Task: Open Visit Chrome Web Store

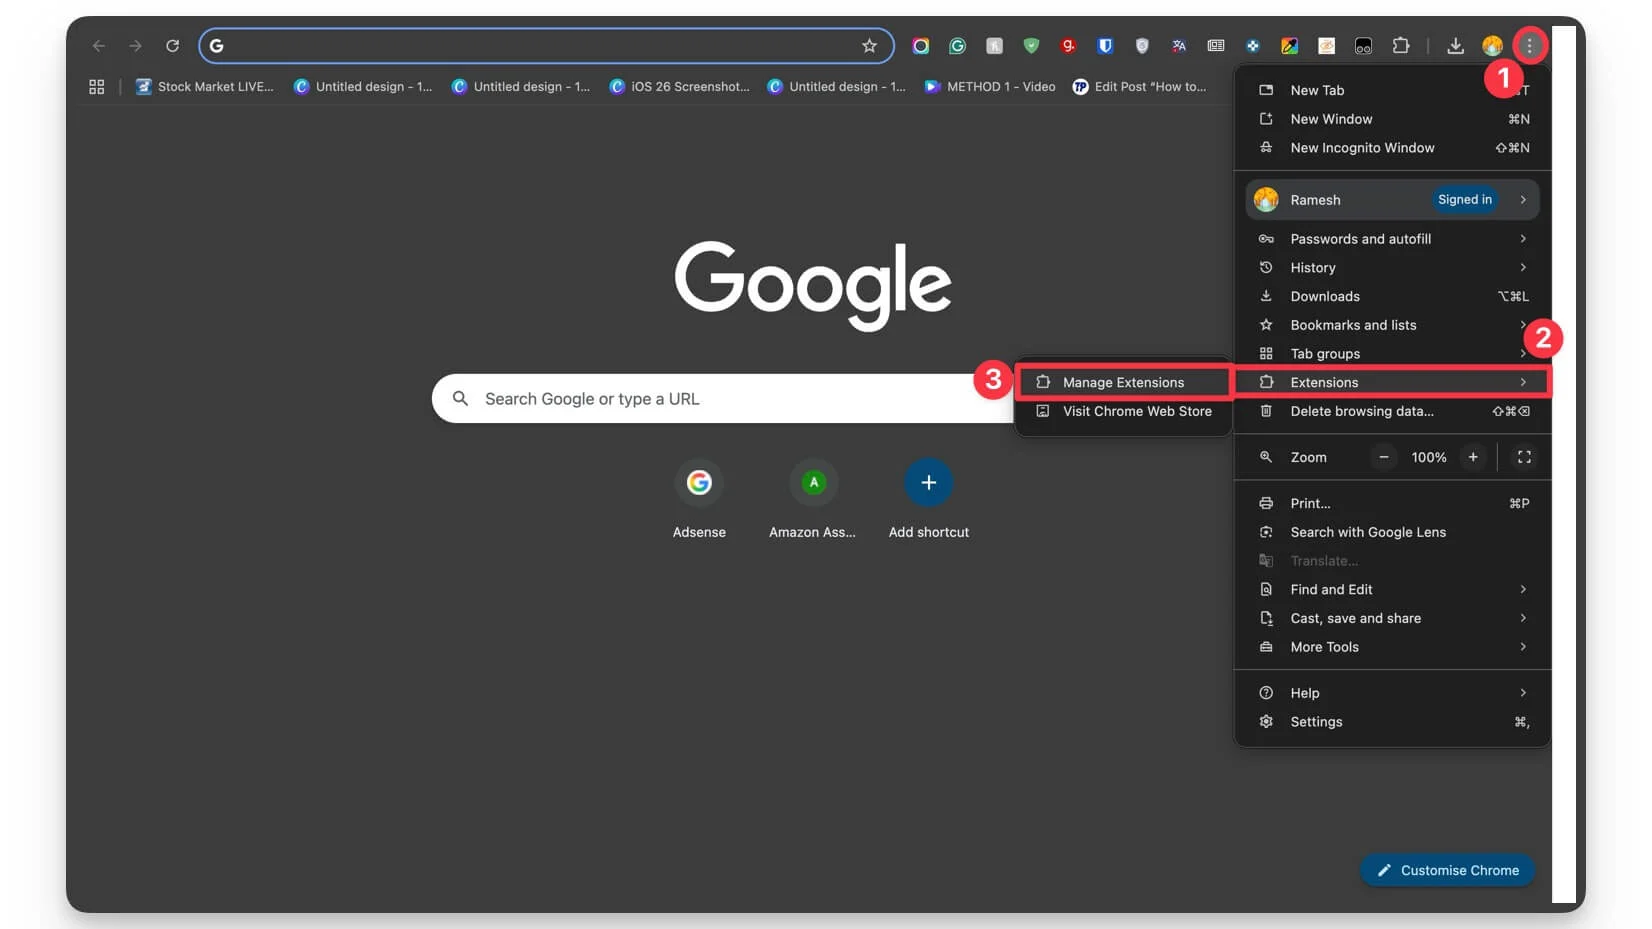Action: (x=1137, y=411)
